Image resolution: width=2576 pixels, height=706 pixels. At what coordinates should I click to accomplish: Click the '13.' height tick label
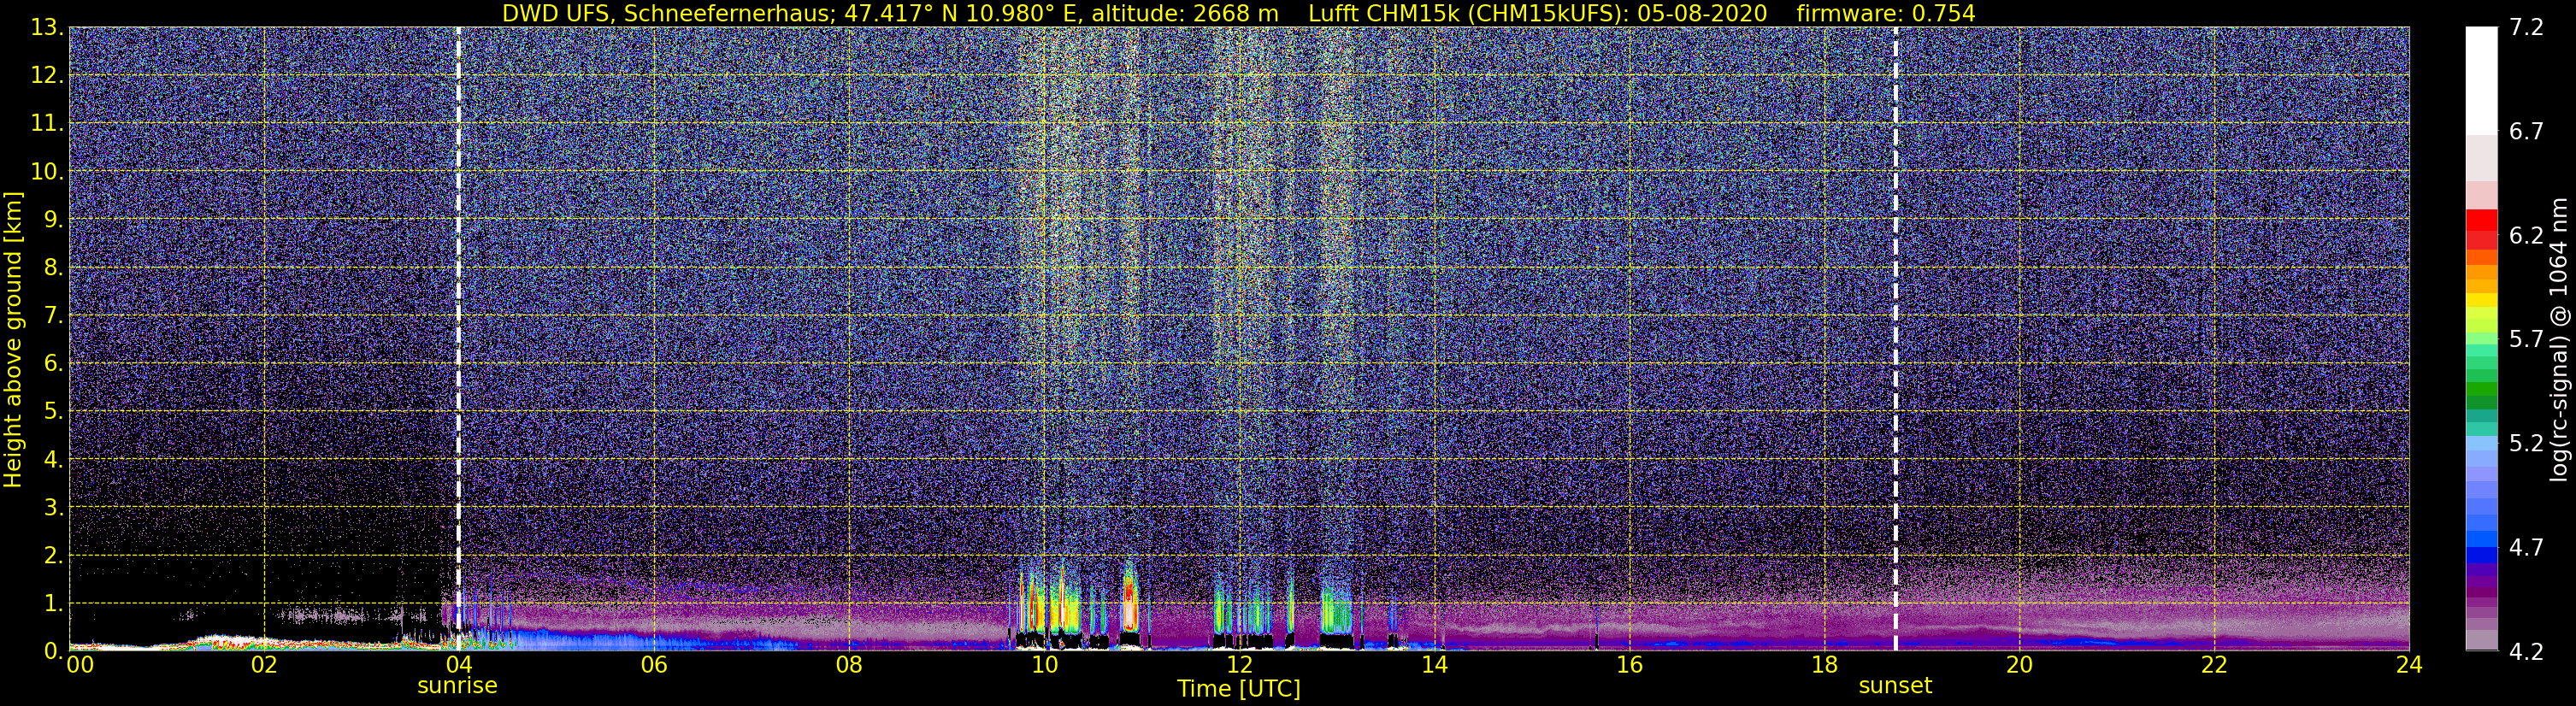coord(47,28)
